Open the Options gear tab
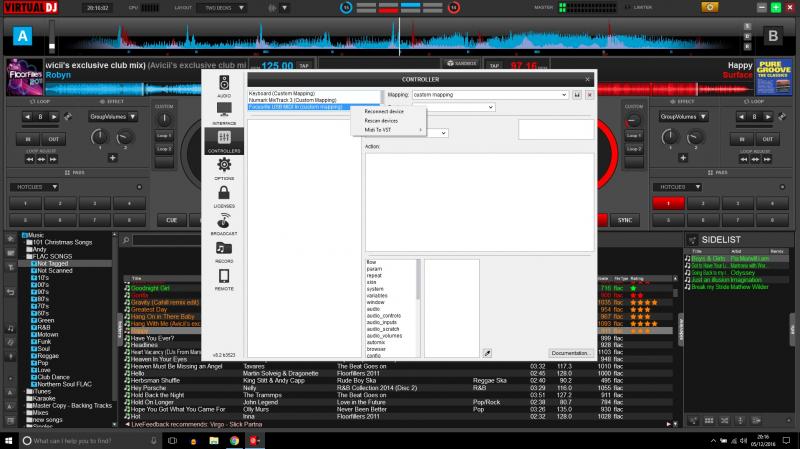The height and width of the screenshot is (449, 800). [x=224, y=168]
